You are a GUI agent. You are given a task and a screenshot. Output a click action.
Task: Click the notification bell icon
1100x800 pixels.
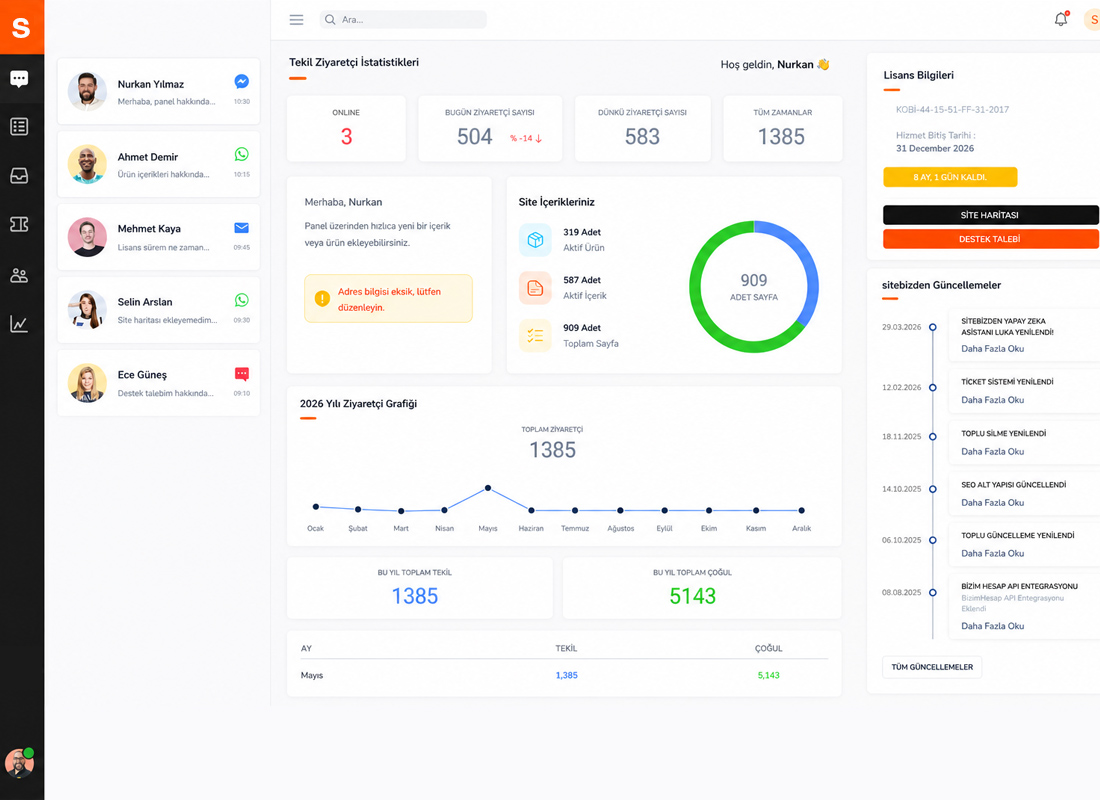1061,19
